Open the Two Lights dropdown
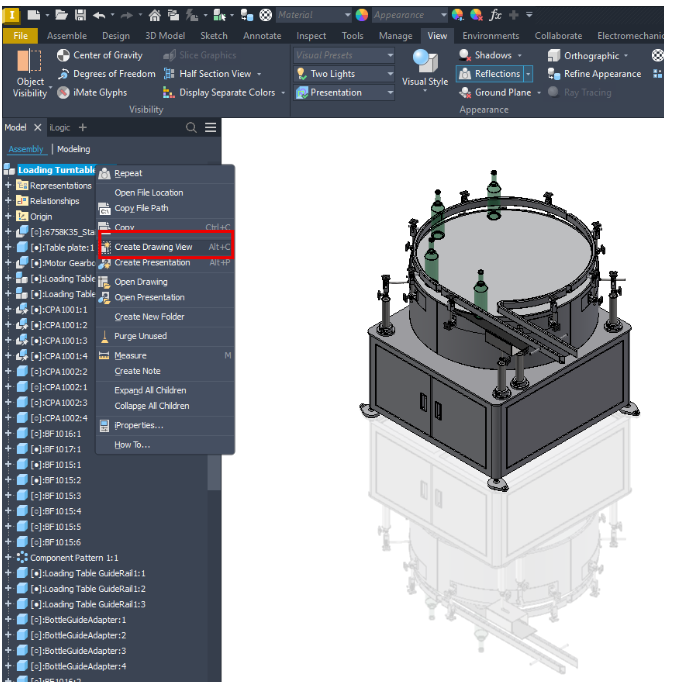This screenshot has height=692, width=674. pos(390,74)
